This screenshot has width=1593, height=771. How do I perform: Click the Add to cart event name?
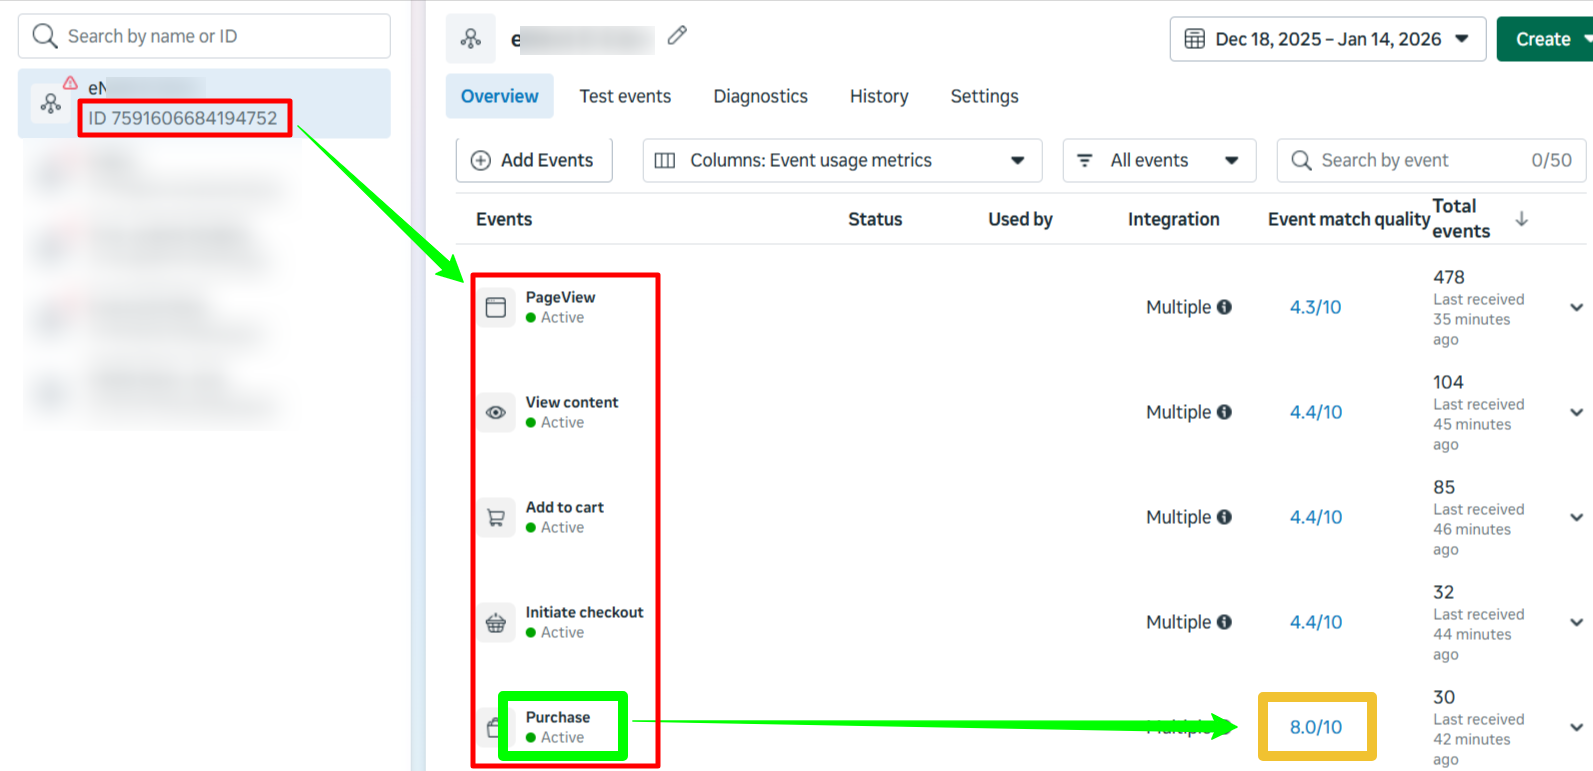point(565,507)
